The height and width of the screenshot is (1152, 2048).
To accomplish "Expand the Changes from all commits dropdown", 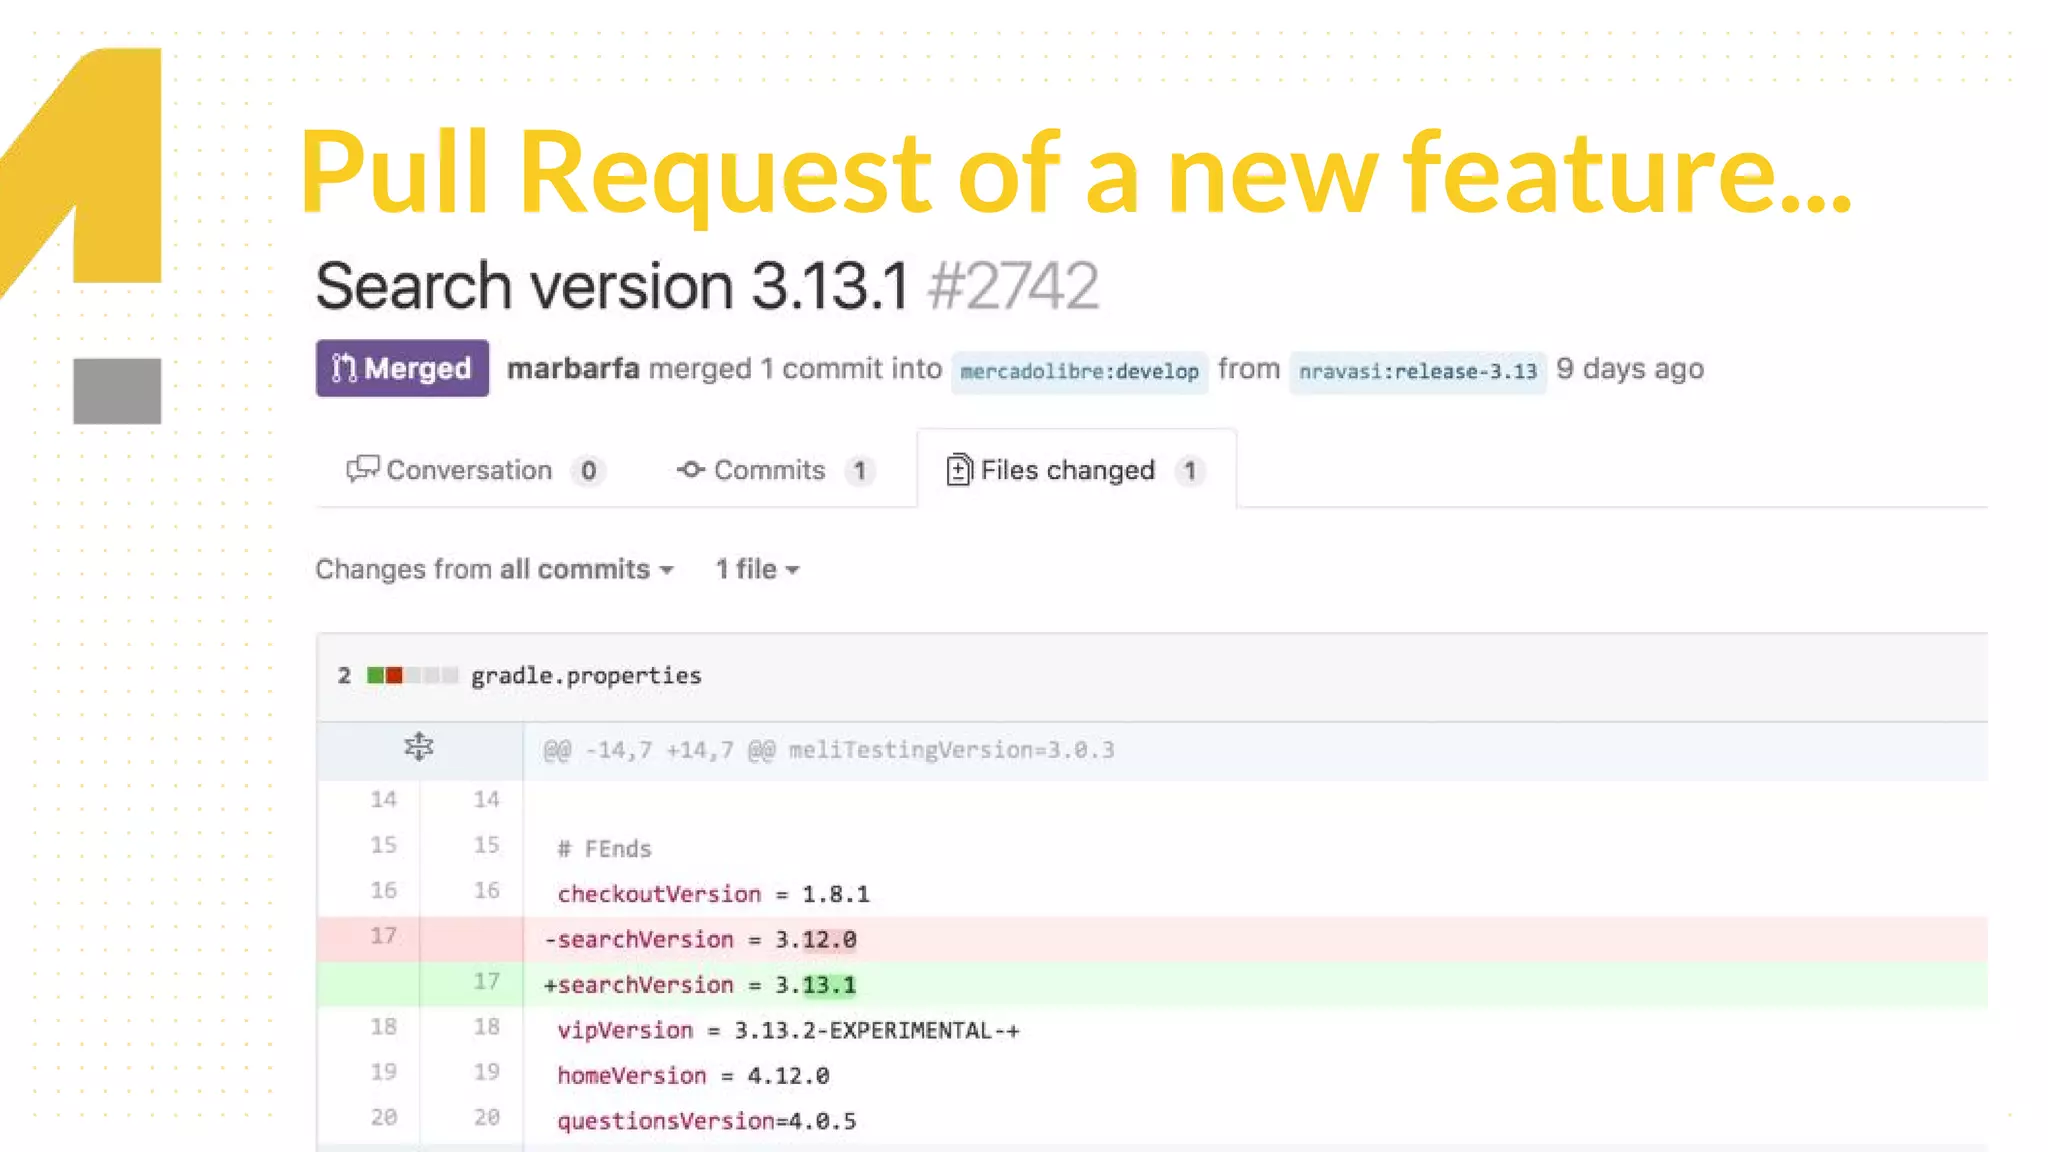I will tap(495, 569).
